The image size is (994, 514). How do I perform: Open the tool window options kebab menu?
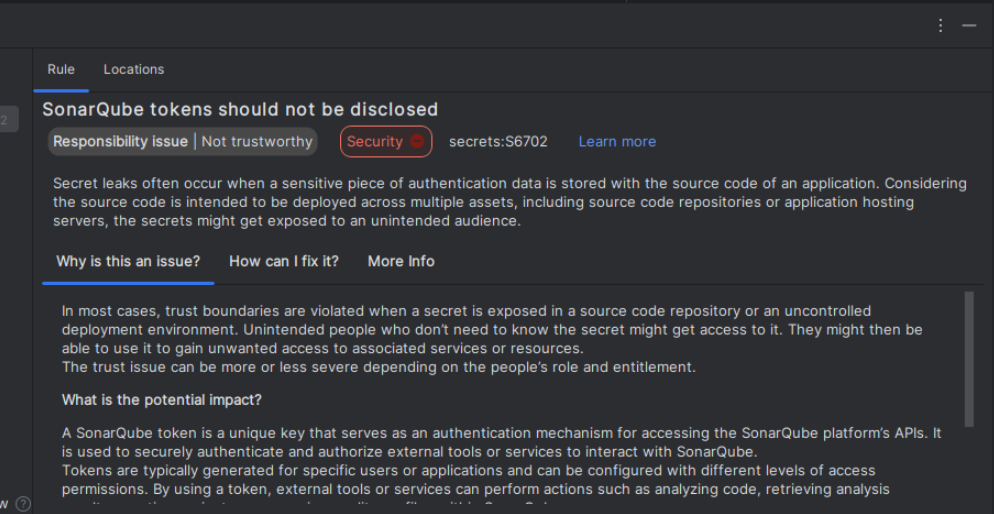click(x=941, y=25)
